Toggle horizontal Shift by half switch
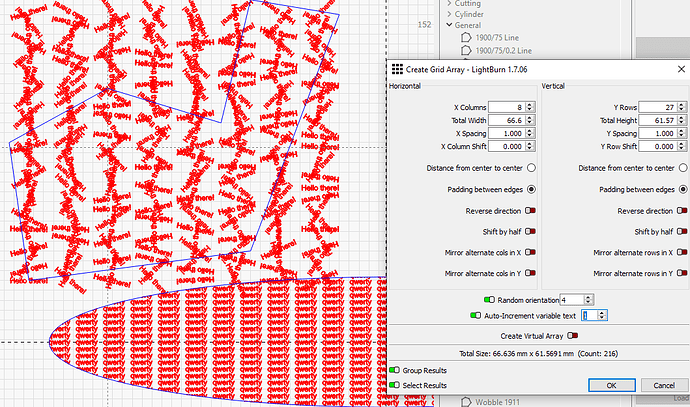Viewport: 690px width, 407px height. [x=530, y=231]
